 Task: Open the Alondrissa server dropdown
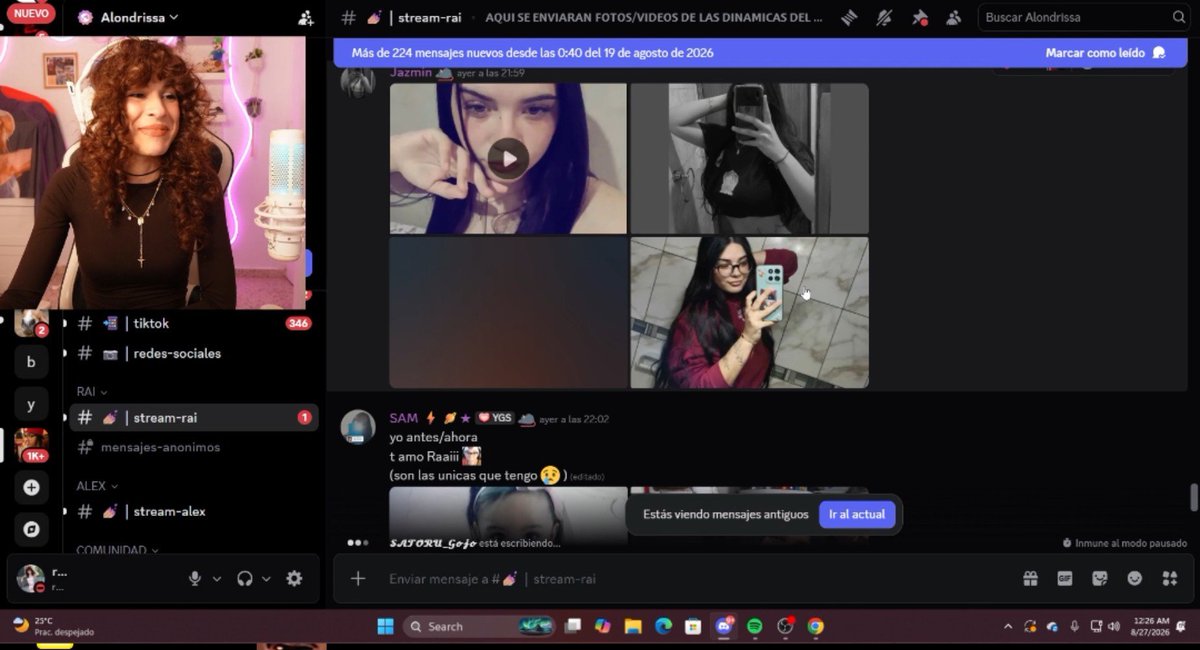(x=140, y=17)
